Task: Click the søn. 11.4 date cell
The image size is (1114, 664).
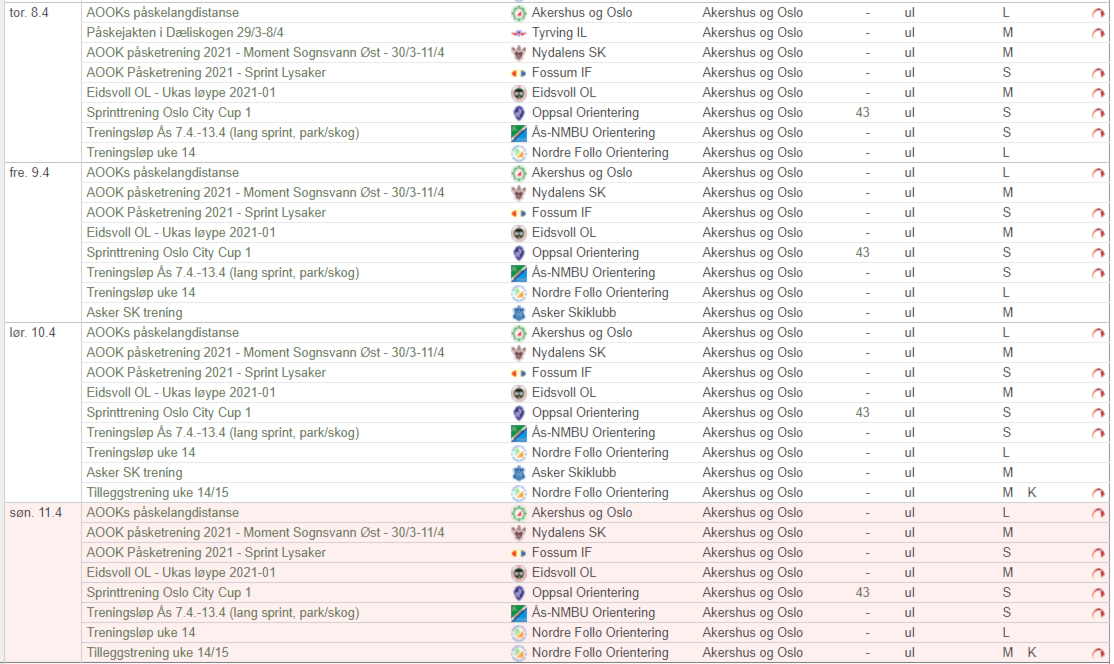Action: pyautogui.click(x=34, y=513)
